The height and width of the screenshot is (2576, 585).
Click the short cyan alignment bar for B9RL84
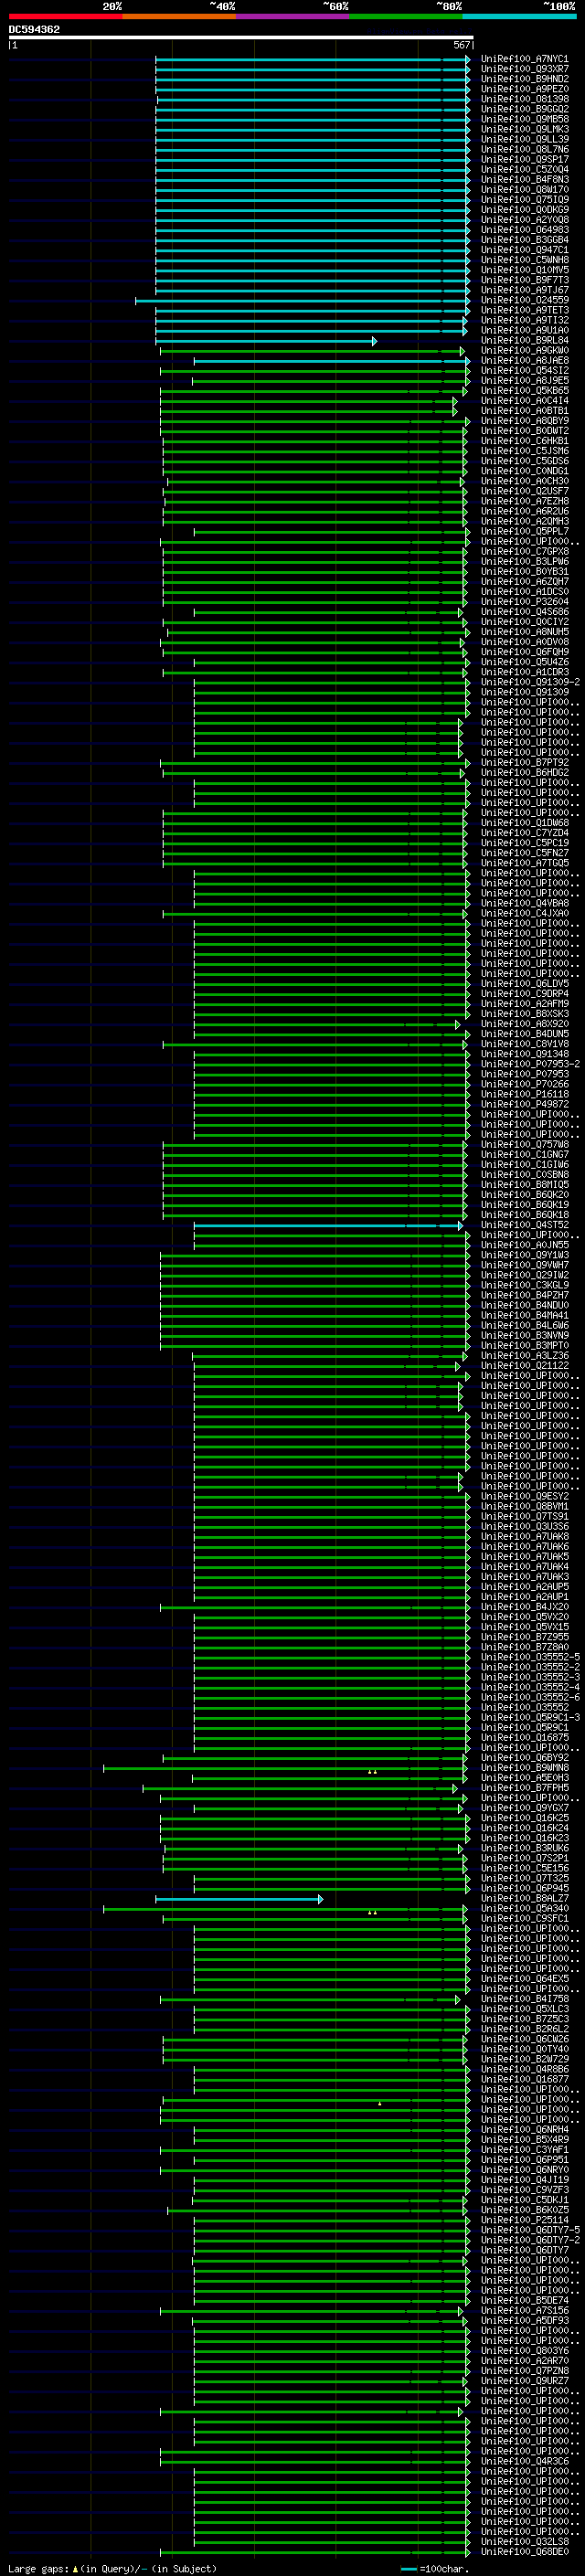(266, 341)
